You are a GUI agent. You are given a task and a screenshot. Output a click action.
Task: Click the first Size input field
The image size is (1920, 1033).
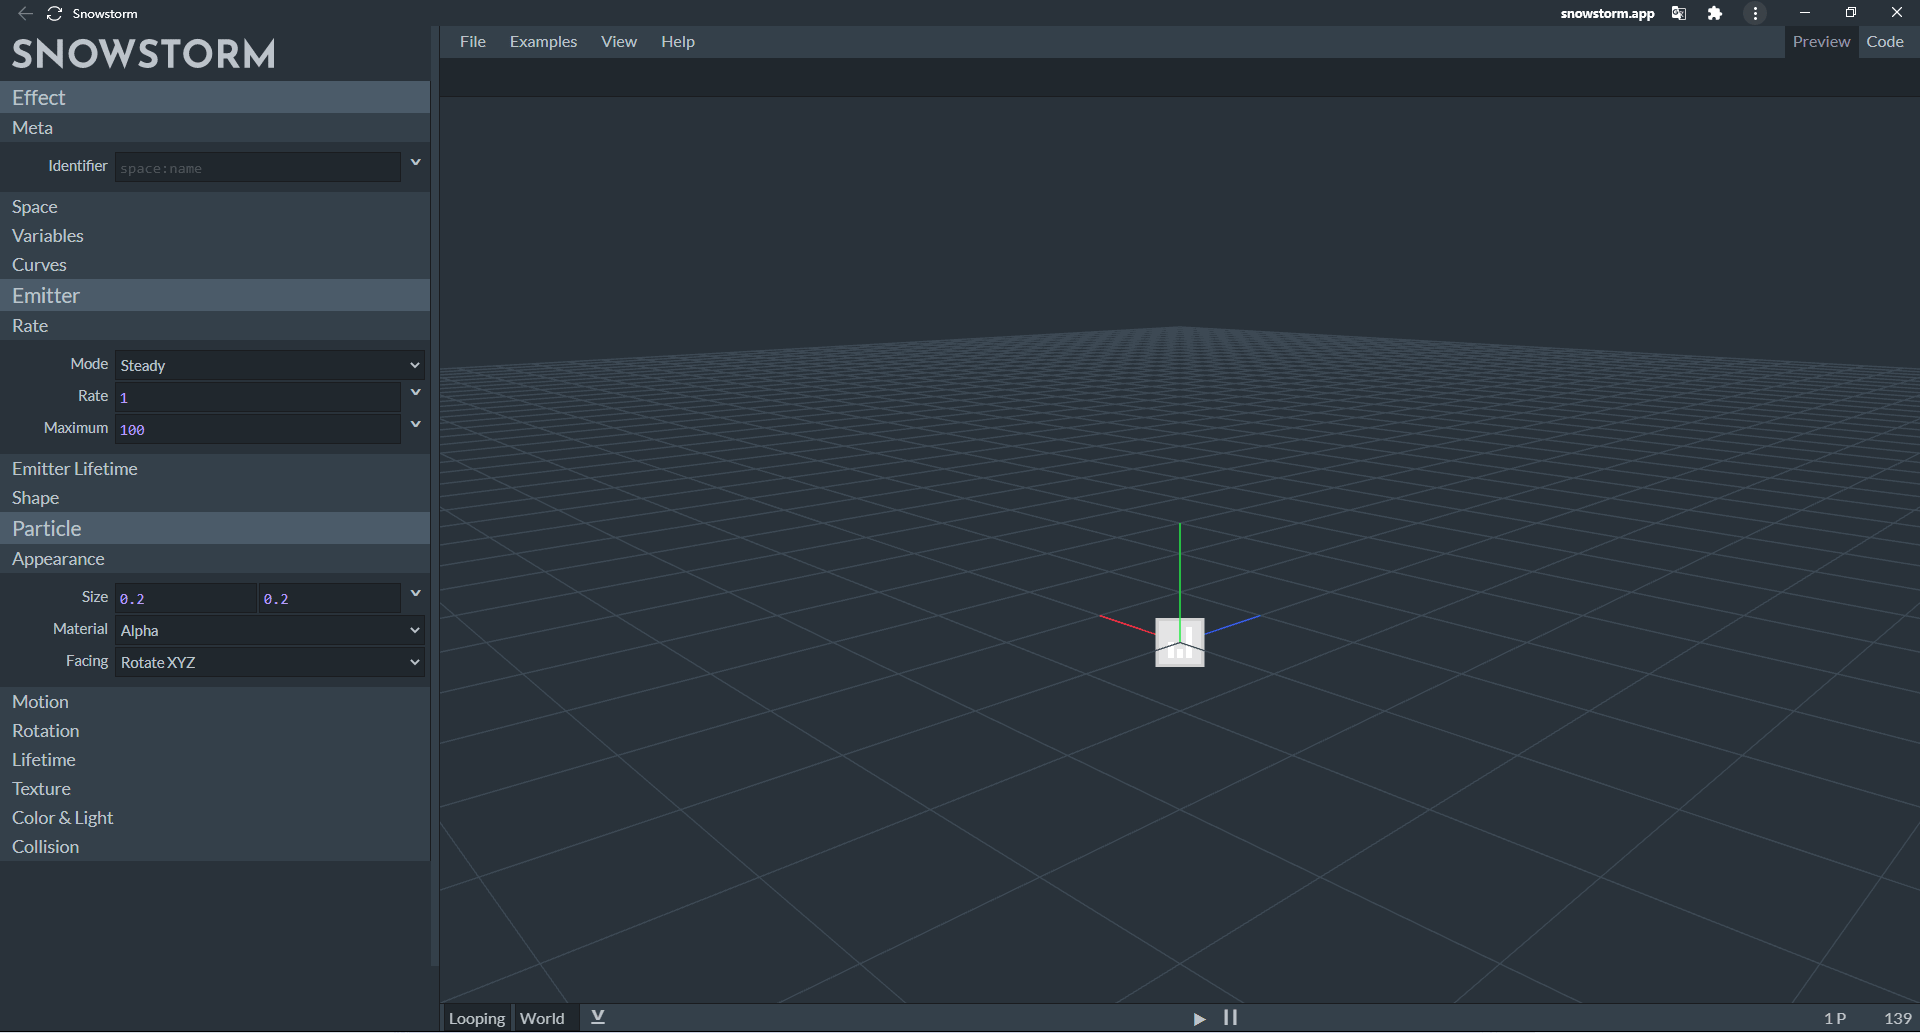186,598
